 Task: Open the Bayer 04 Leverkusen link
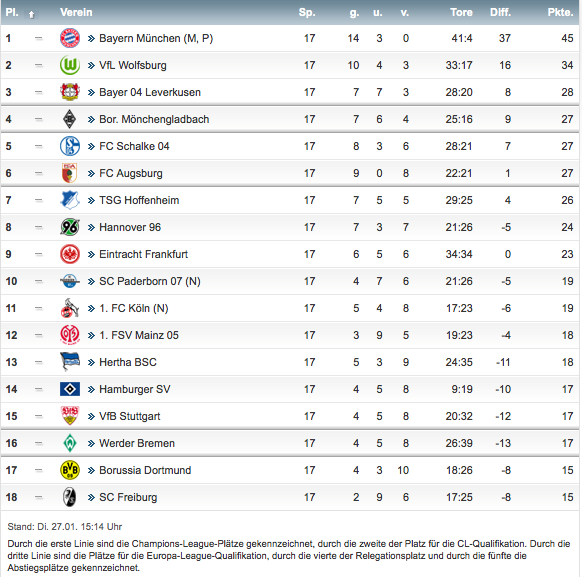(x=150, y=92)
